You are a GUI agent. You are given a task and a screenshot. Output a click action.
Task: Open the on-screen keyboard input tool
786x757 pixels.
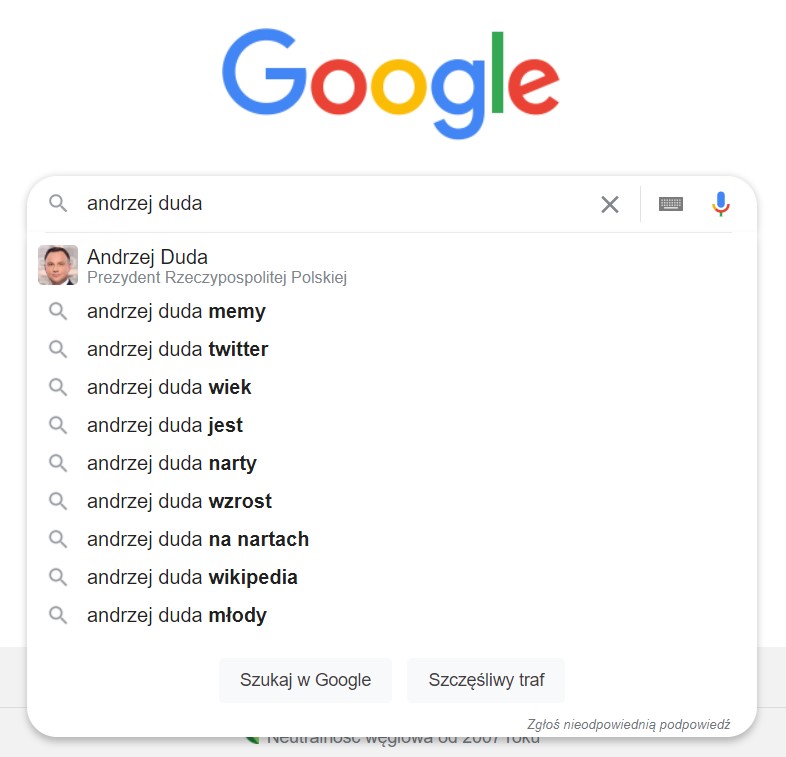671,204
